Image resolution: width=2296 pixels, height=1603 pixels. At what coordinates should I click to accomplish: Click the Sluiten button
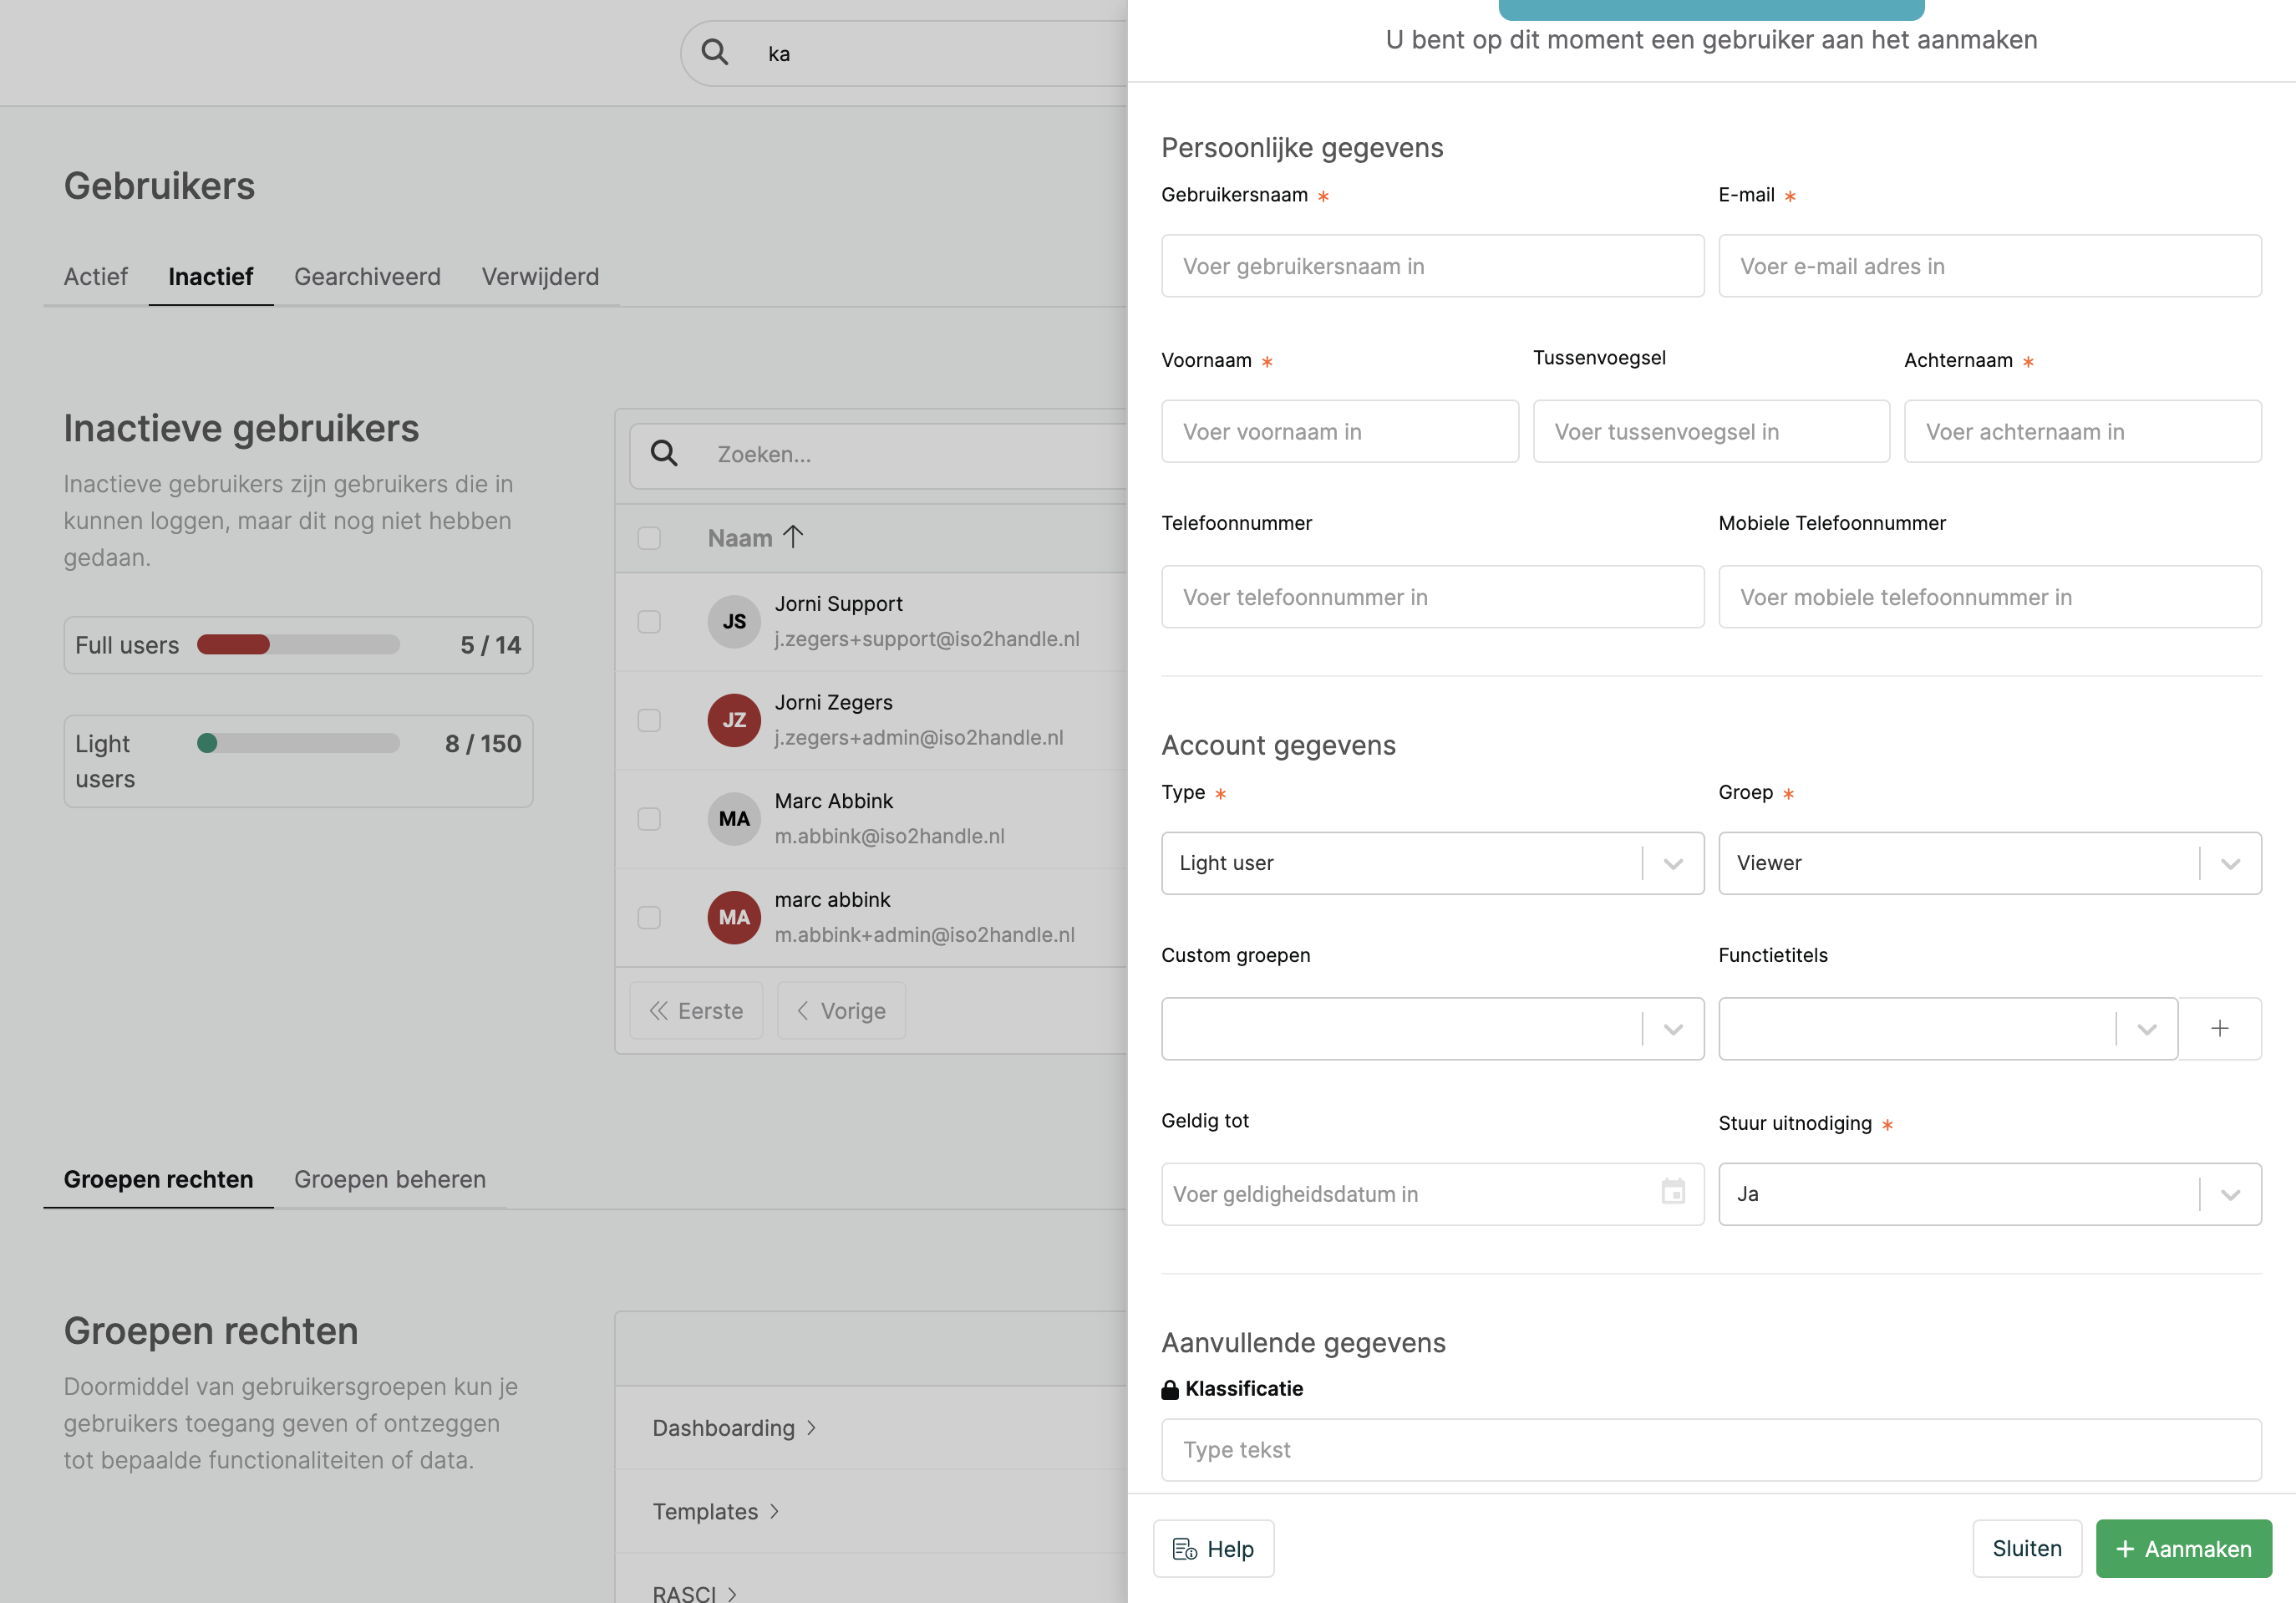tap(2026, 1548)
